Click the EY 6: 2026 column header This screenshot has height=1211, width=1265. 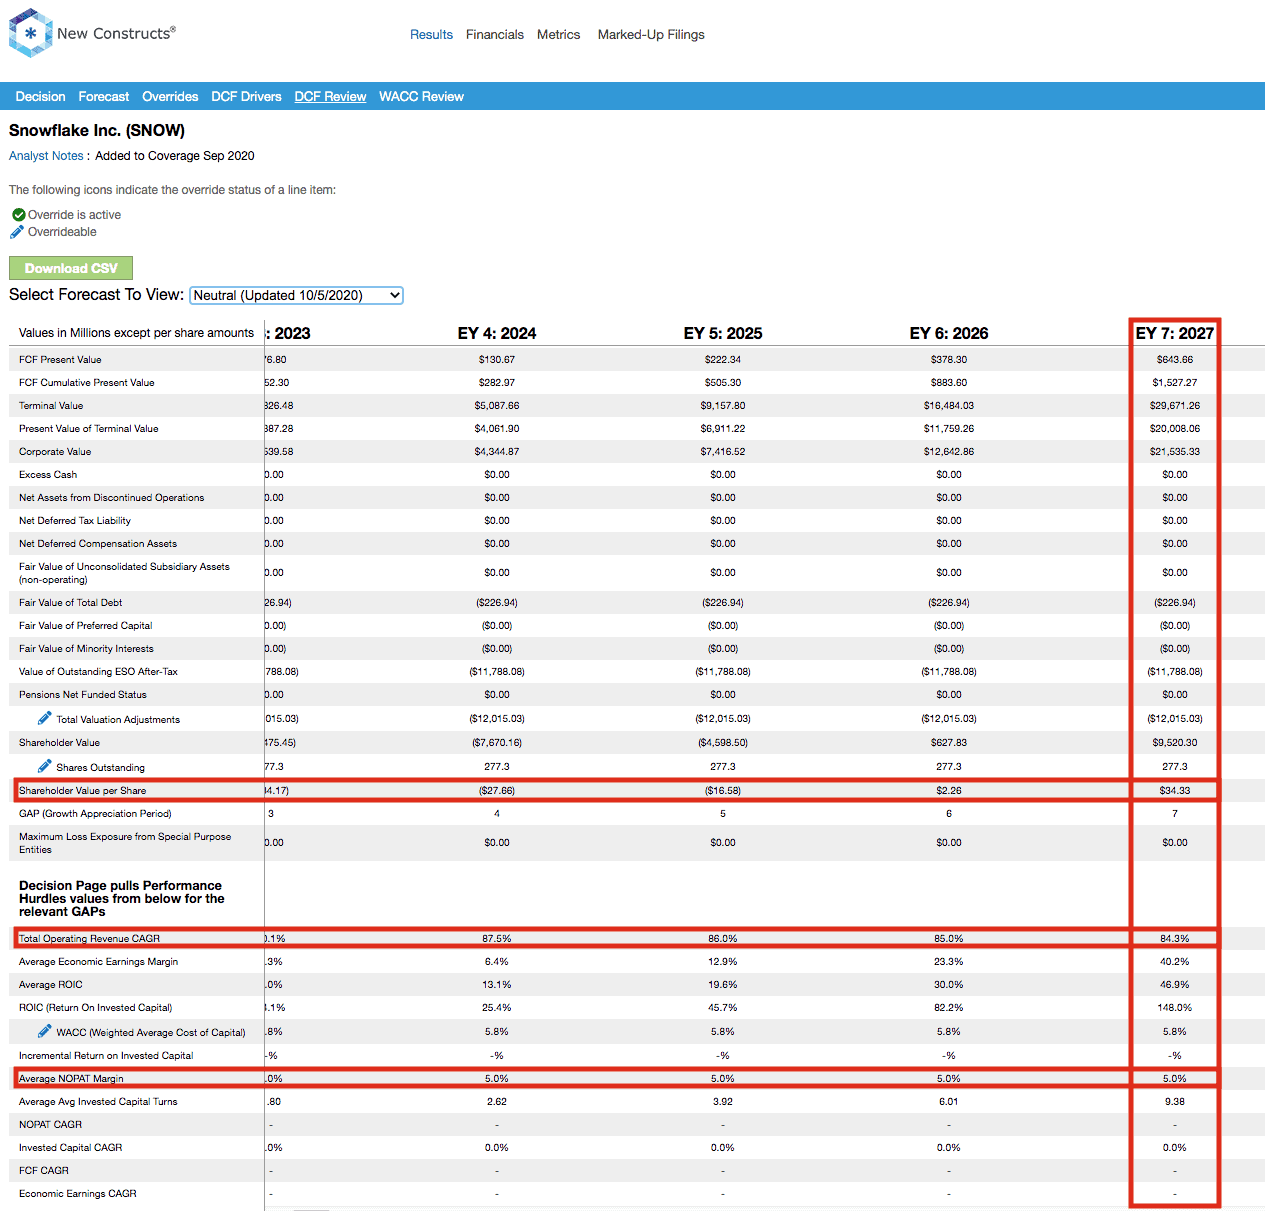pyautogui.click(x=949, y=333)
